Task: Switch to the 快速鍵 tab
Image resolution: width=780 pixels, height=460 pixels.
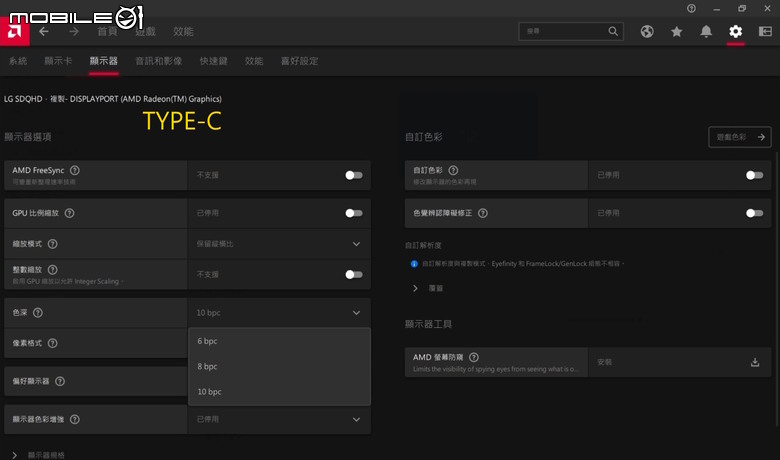Action: (213, 61)
